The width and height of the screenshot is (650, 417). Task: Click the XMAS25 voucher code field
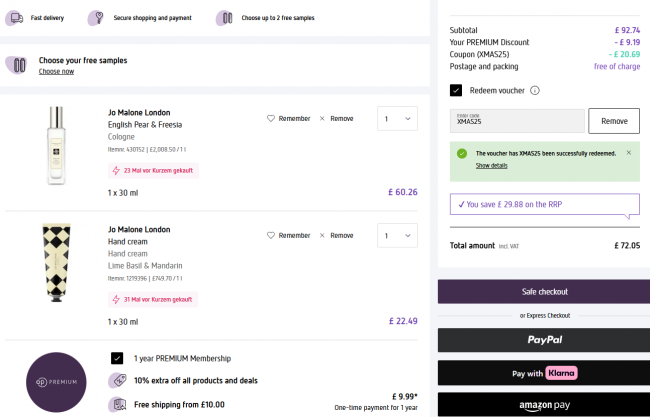tap(517, 121)
